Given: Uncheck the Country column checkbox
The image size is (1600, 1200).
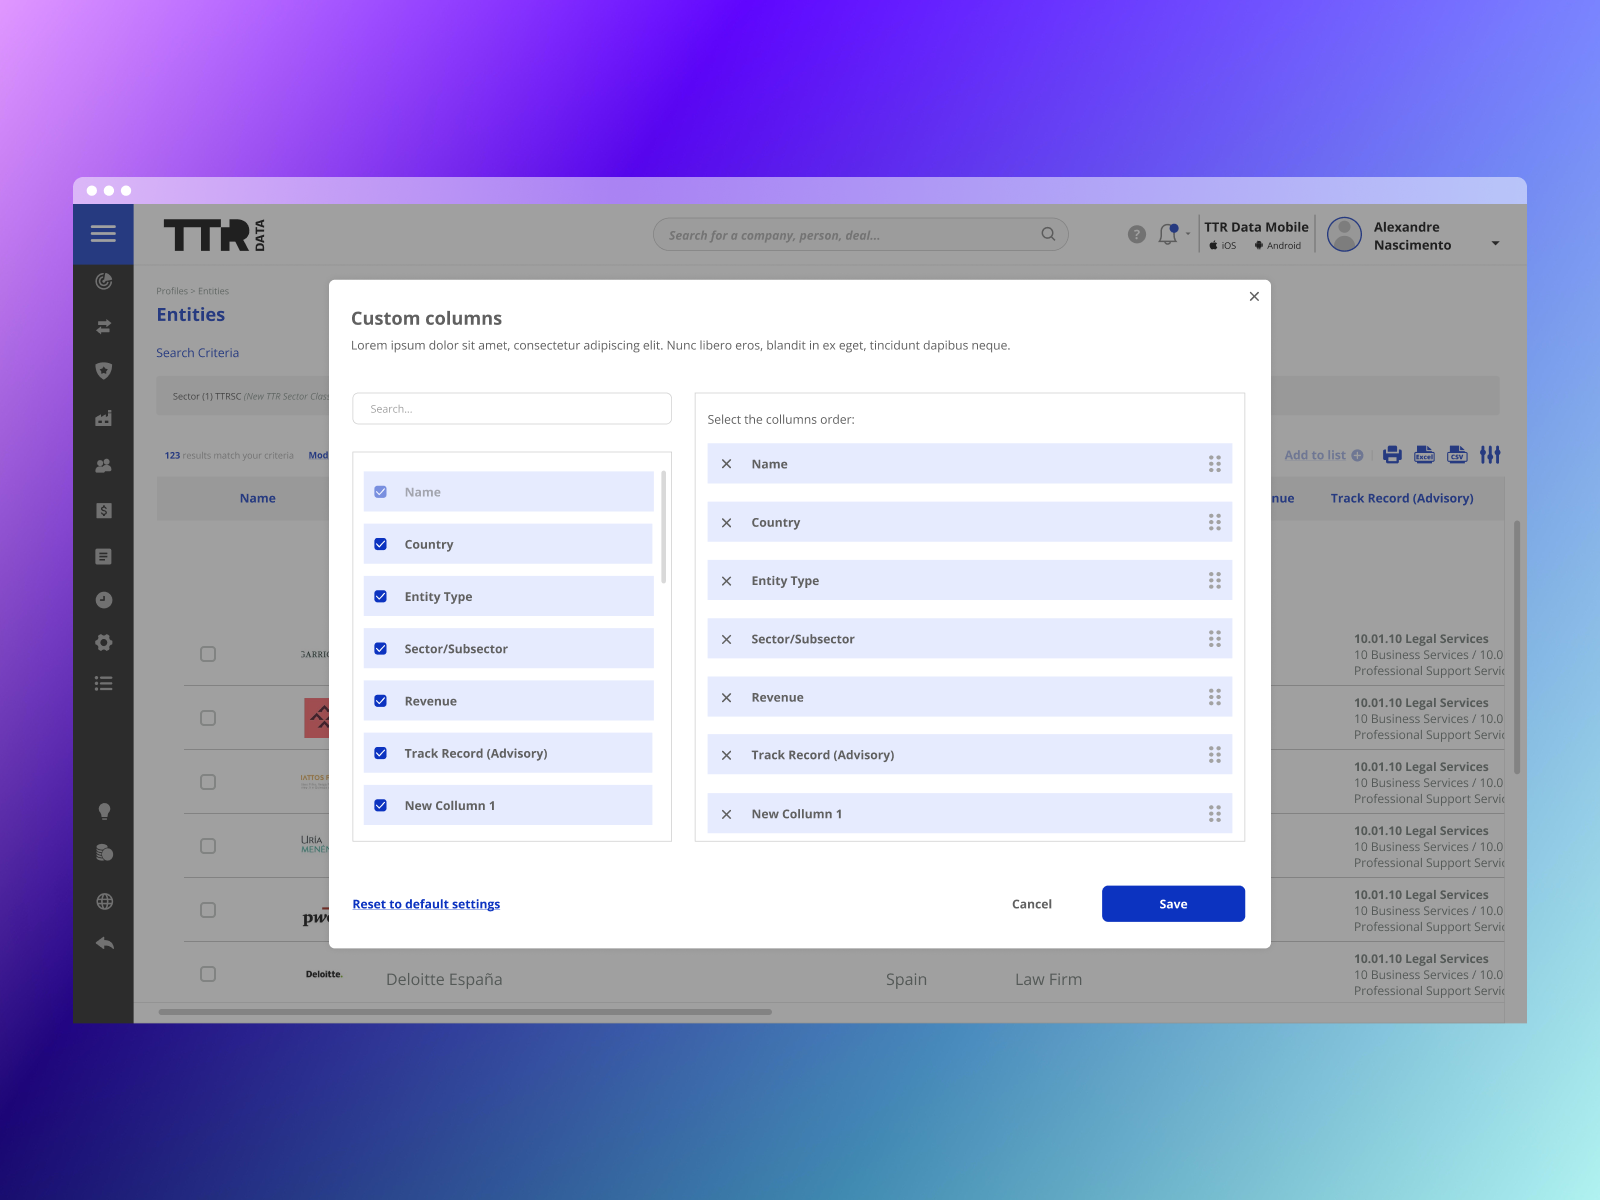Looking at the screenshot, I should tap(381, 545).
